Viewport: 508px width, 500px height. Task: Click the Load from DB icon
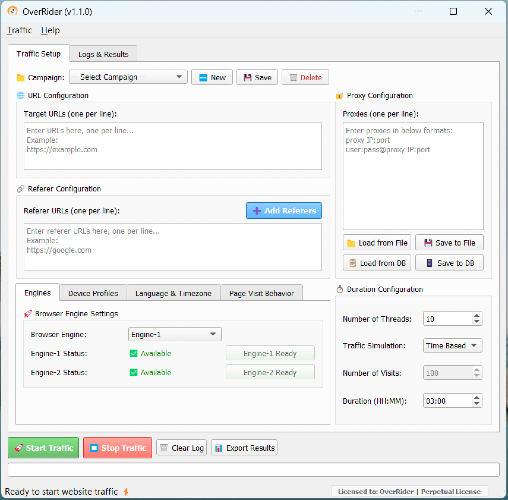[x=352, y=263]
